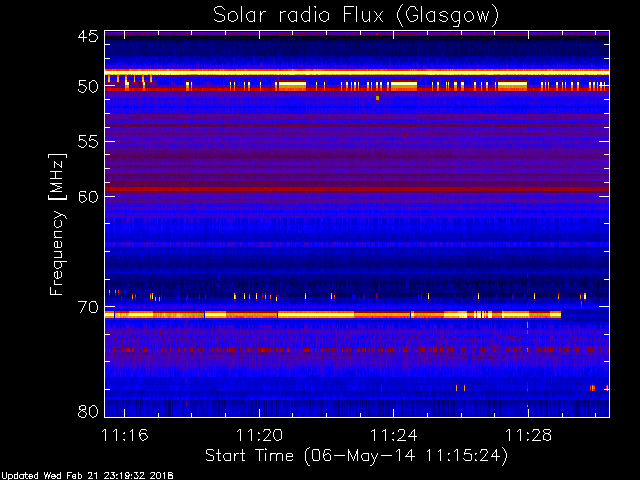Click the yellow emission band near 71 MHz
Viewport: 640px width, 480px height.
[x=333, y=315]
